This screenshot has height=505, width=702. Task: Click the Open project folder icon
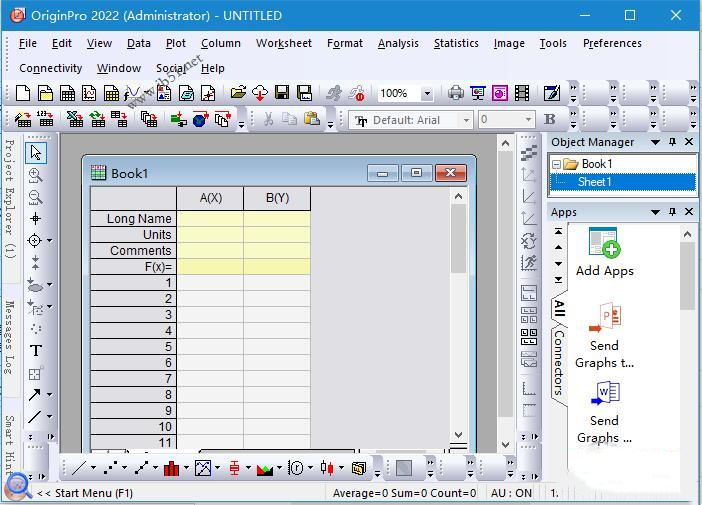point(238,93)
